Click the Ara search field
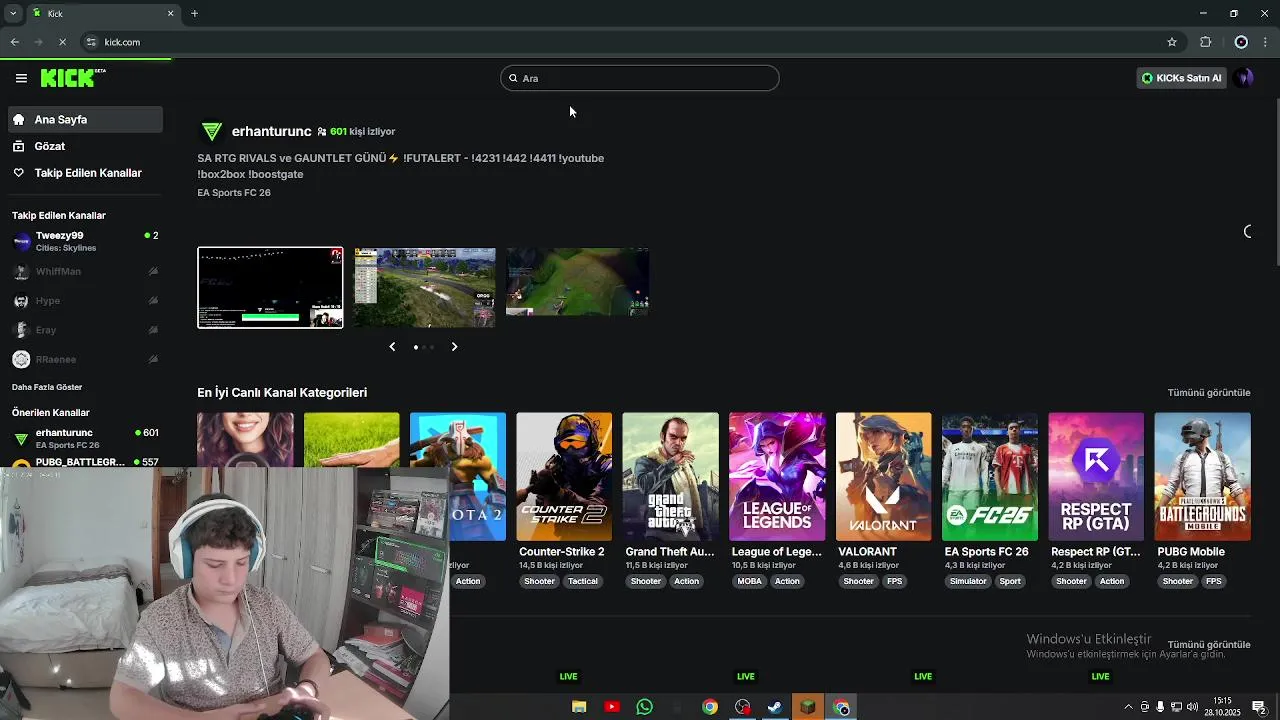 click(640, 78)
